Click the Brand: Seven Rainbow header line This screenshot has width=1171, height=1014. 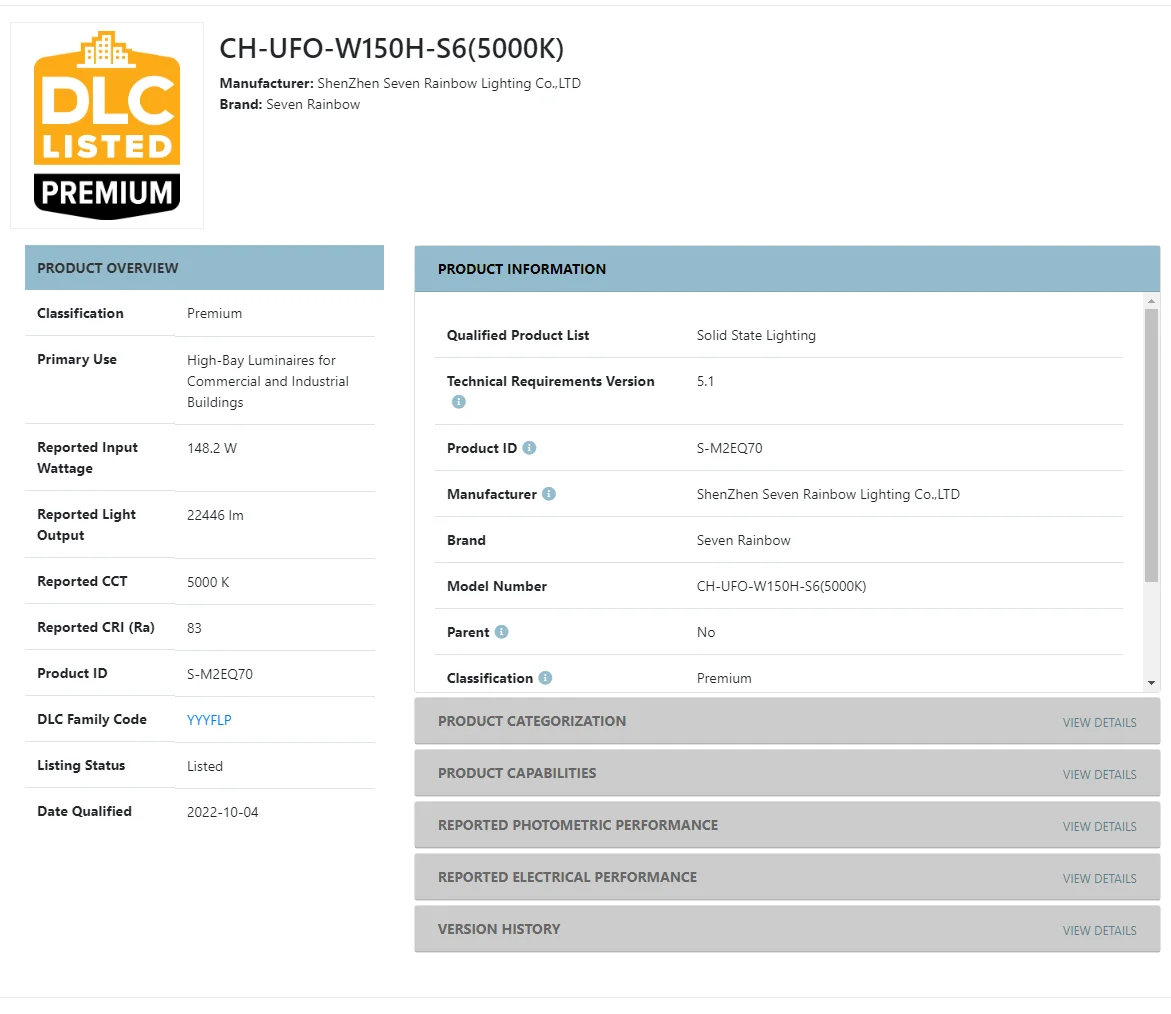pyautogui.click(x=290, y=105)
